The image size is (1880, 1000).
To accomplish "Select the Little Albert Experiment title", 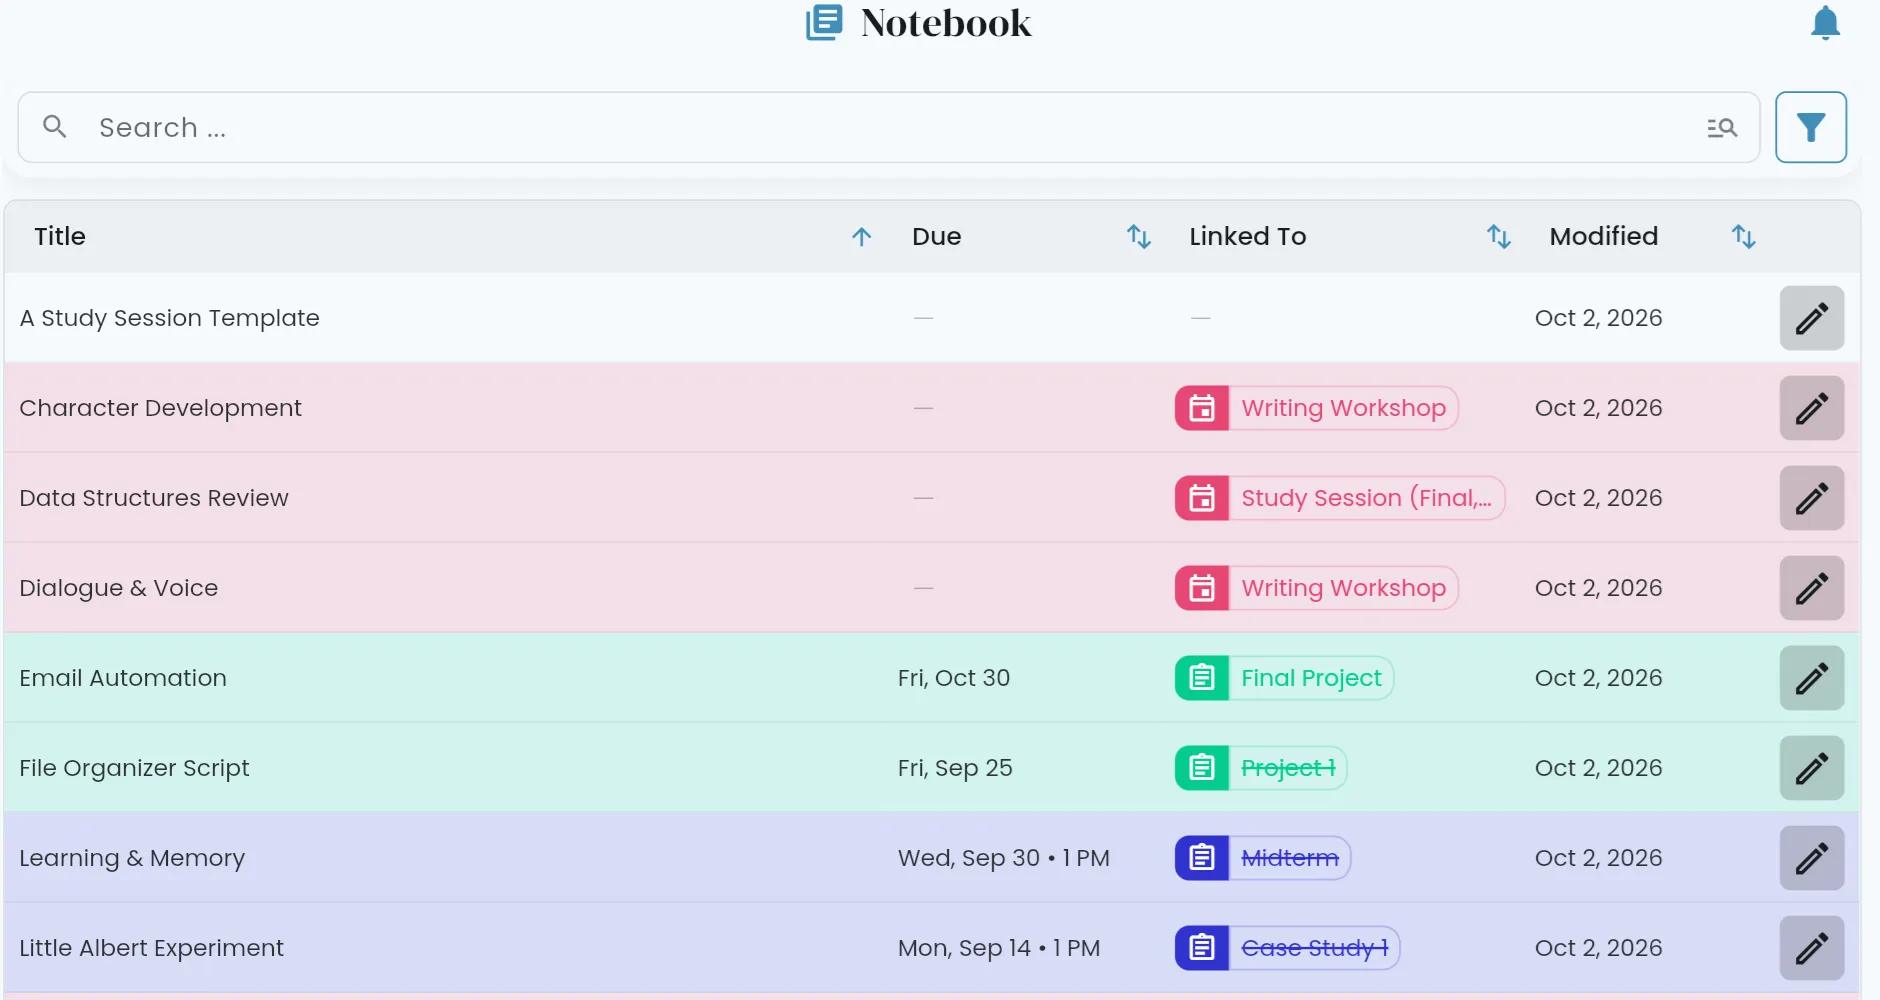I will (x=151, y=948).
